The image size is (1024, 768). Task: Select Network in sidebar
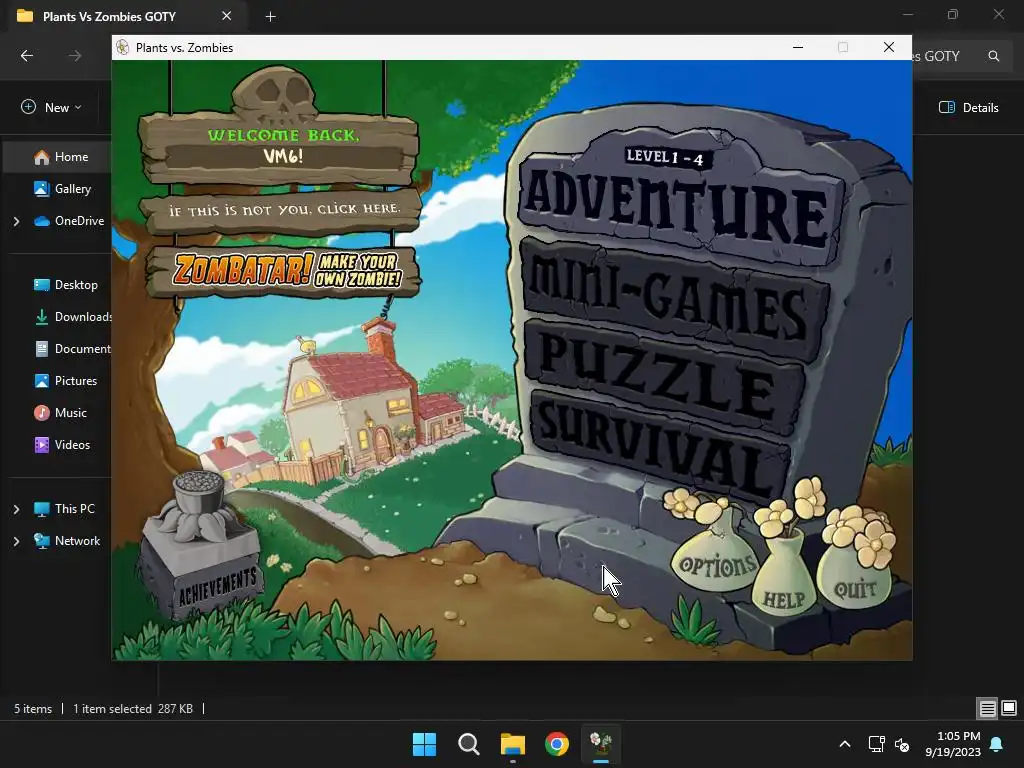(x=67, y=541)
